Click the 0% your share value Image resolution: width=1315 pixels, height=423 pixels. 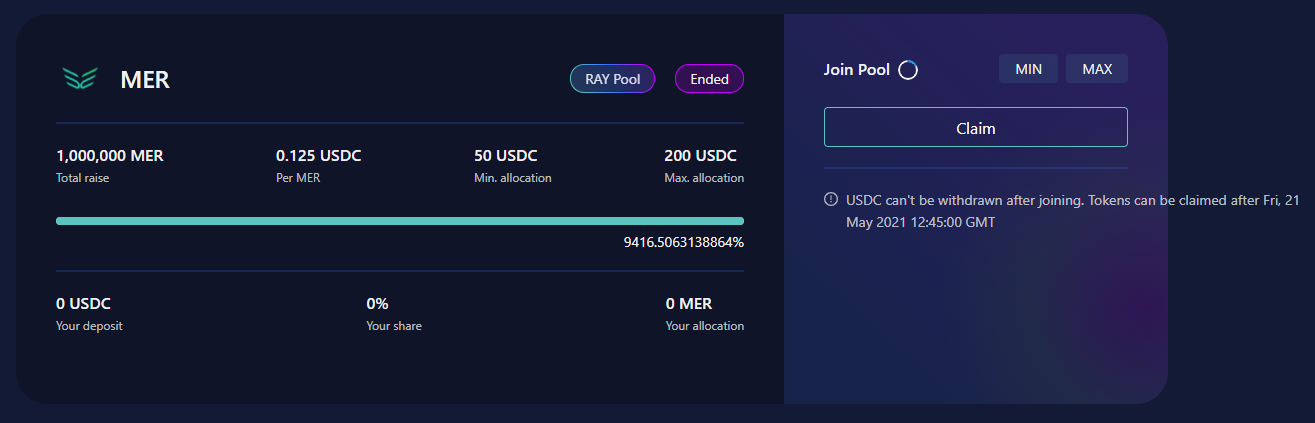pyautogui.click(x=377, y=304)
